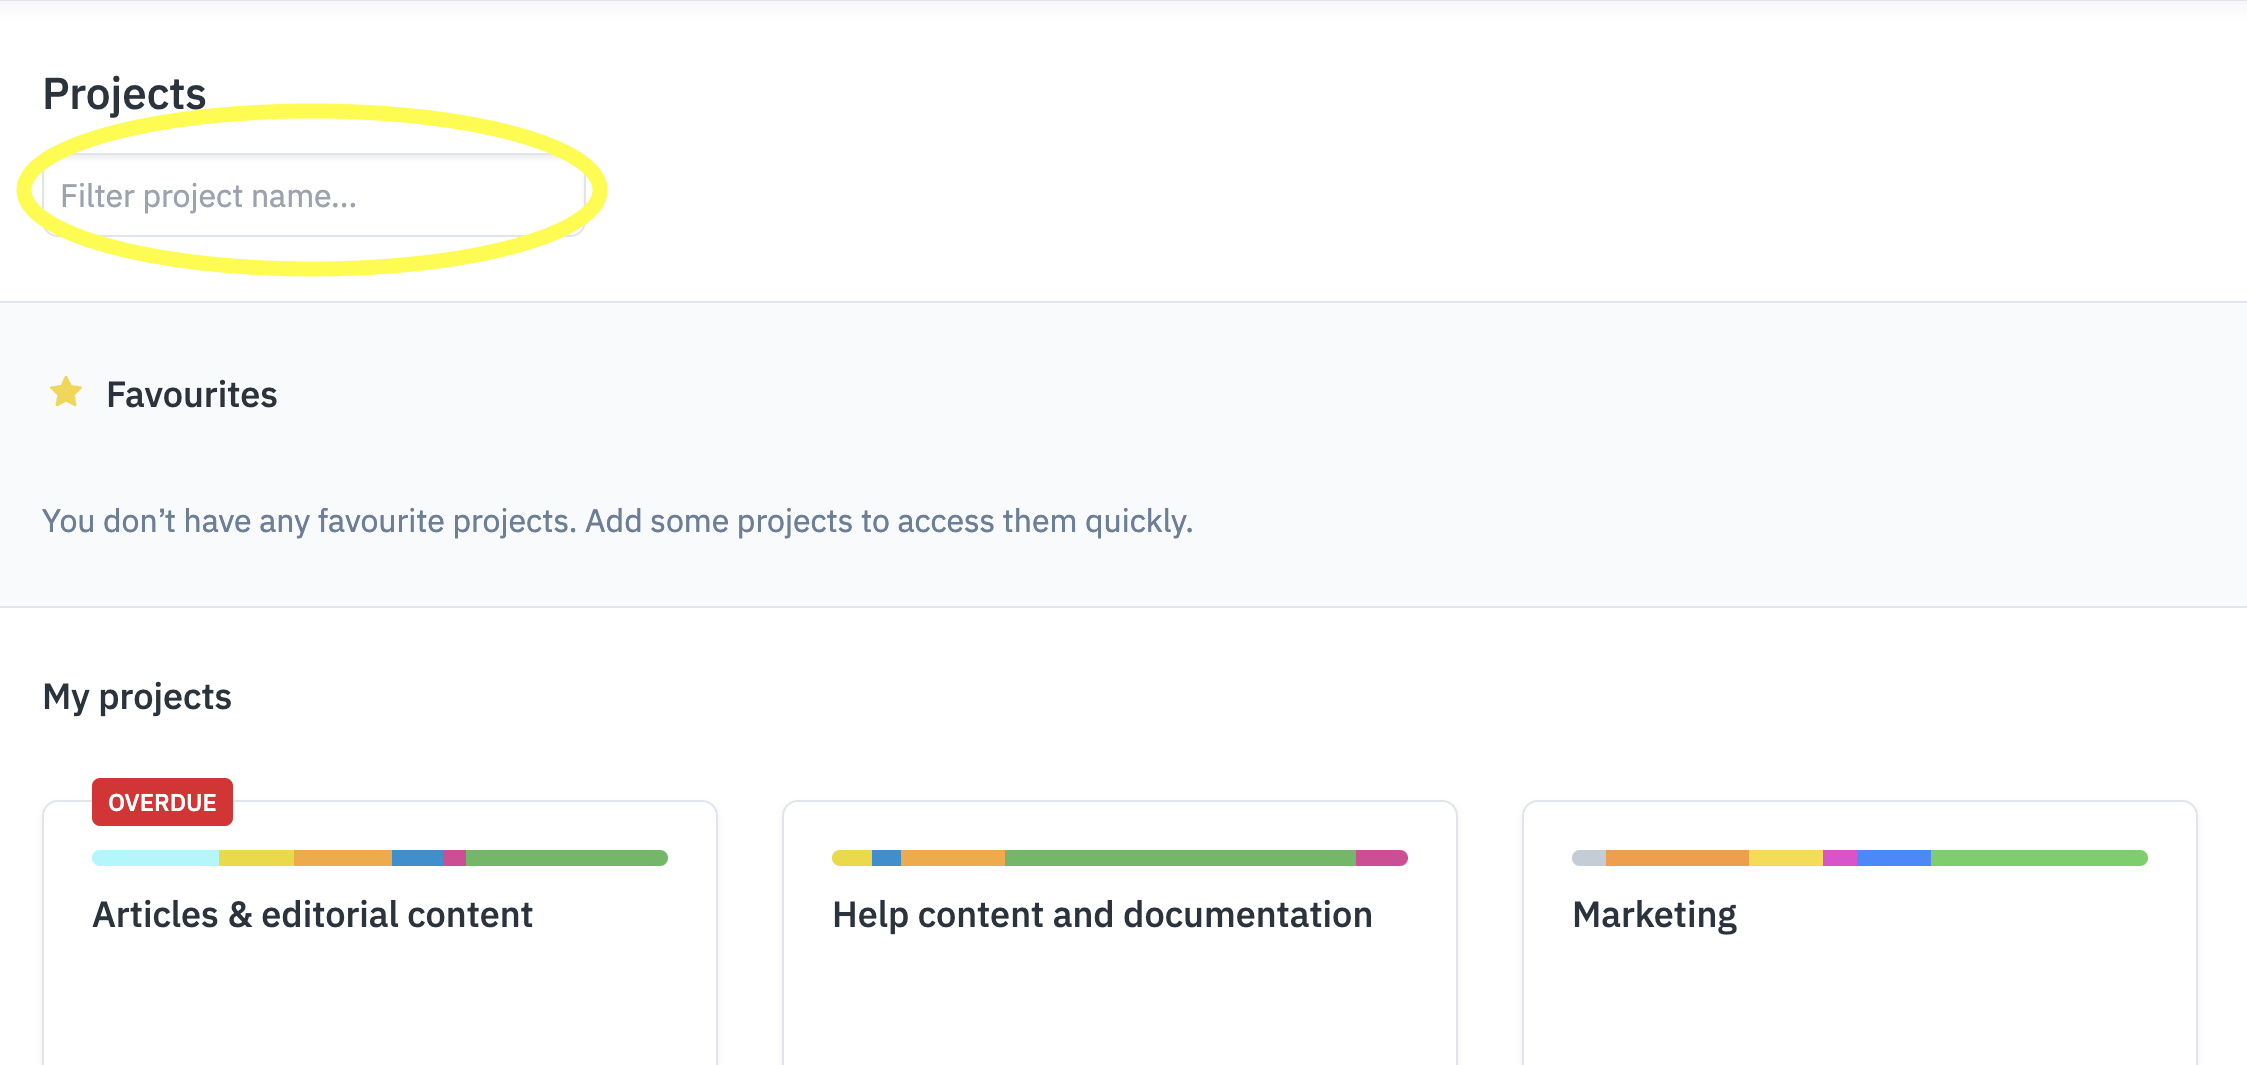Open the "Help content and documentation" project

pyautogui.click(x=1102, y=913)
